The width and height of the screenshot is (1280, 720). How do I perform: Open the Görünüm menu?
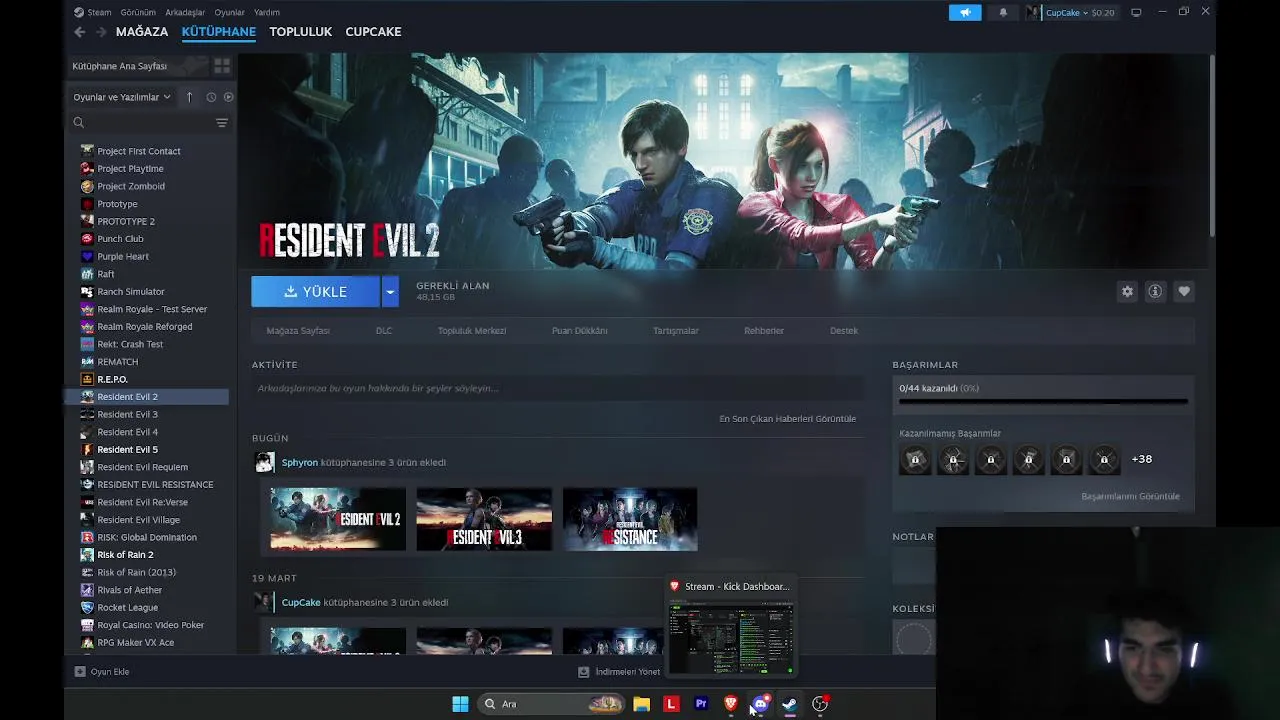pyautogui.click(x=138, y=12)
